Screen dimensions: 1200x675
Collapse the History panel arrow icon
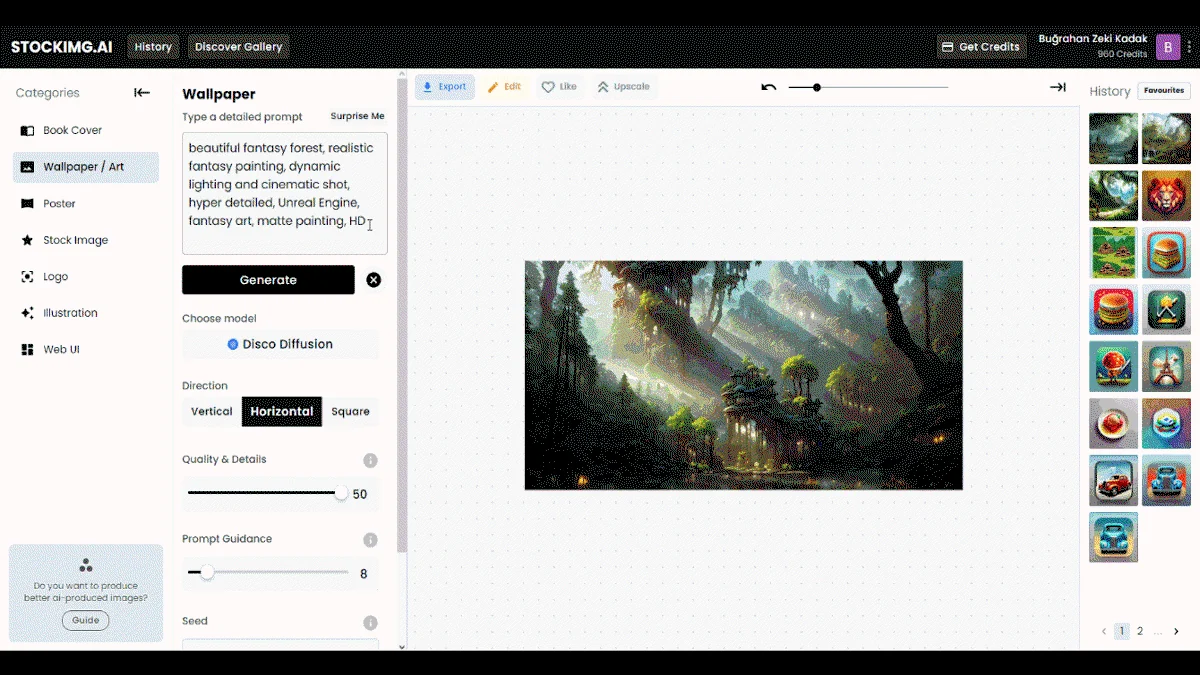click(x=1057, y=87)
